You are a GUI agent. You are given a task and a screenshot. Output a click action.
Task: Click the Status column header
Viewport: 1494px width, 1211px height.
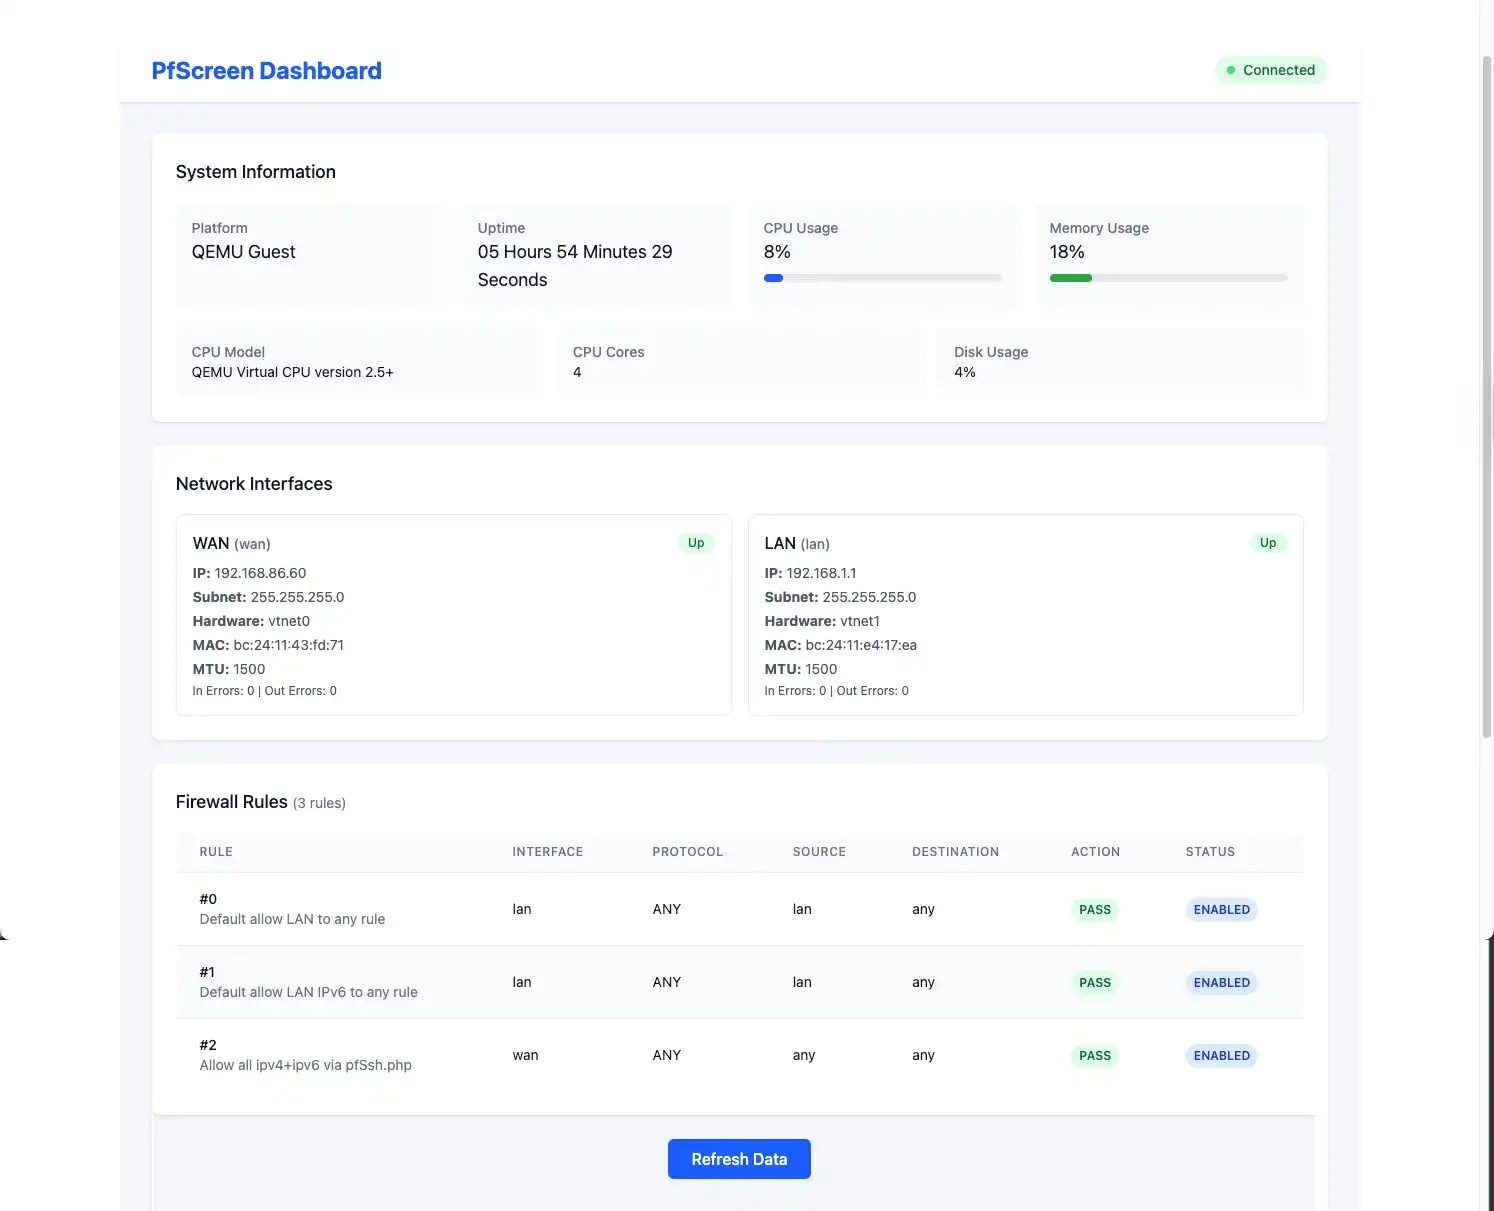[1210, 852]
